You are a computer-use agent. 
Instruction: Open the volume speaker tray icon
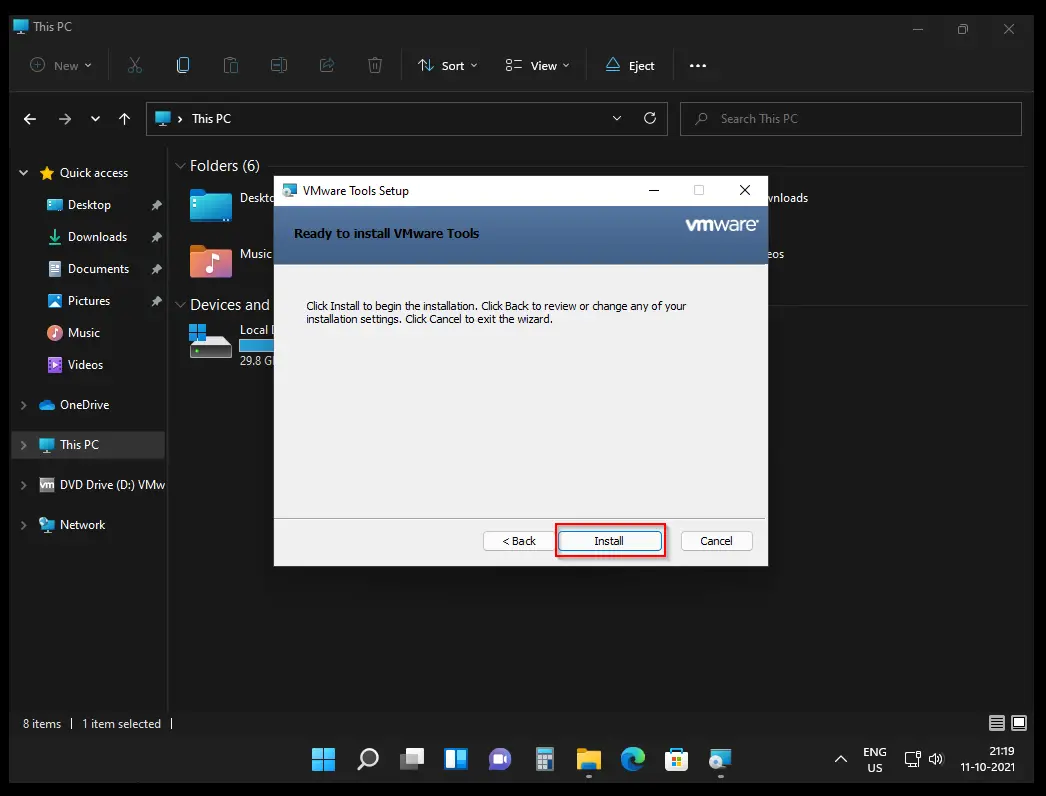(936, 759)
